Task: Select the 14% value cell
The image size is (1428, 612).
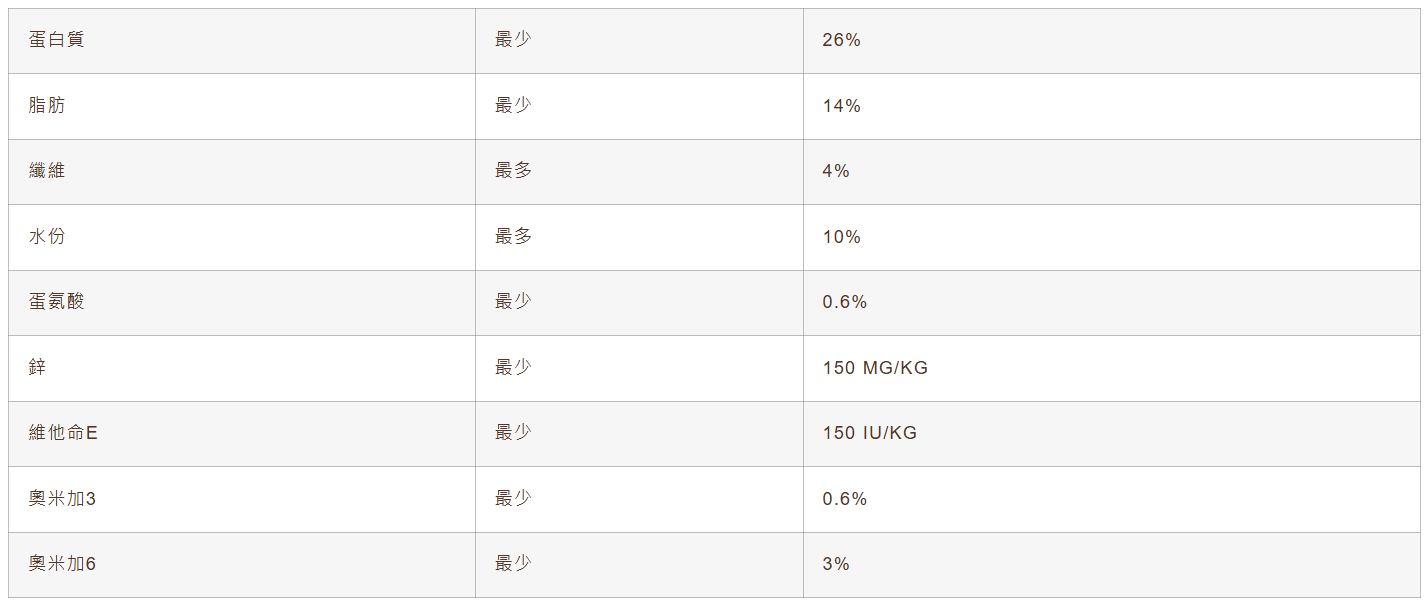Action: (x=841, y=106)
